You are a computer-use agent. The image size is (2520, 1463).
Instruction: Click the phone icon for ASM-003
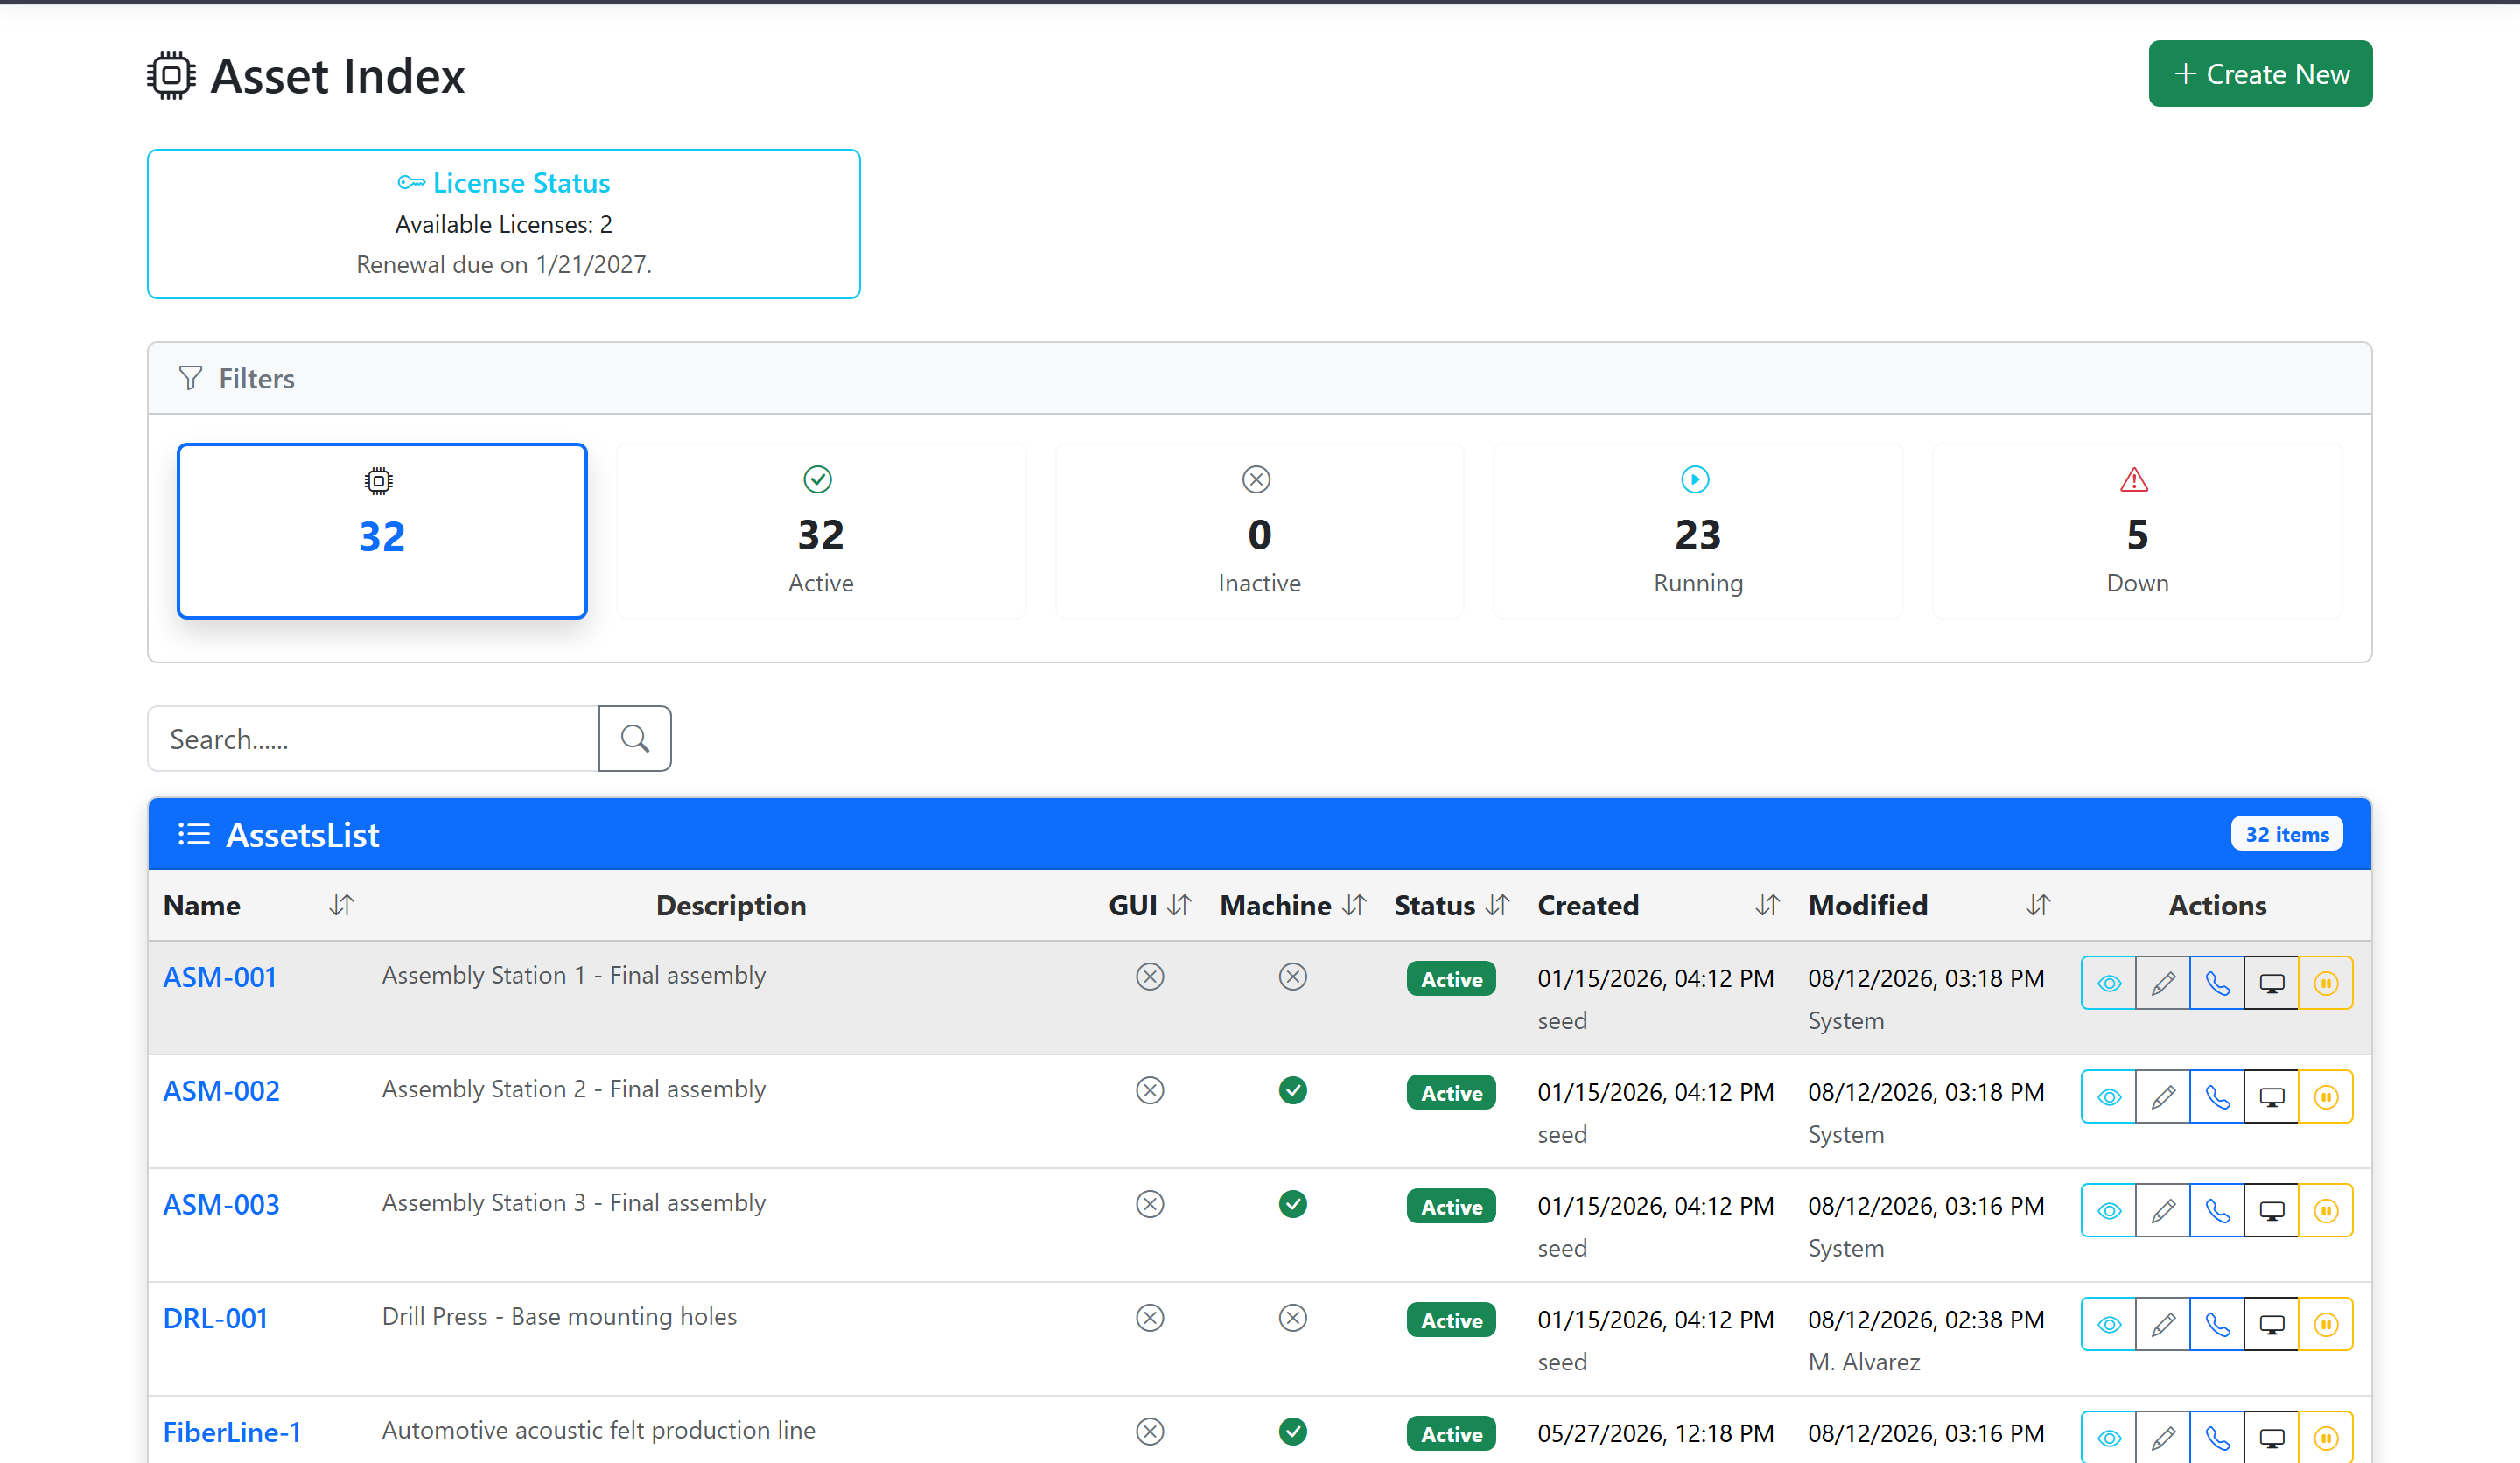[x=2217, y=1211]
